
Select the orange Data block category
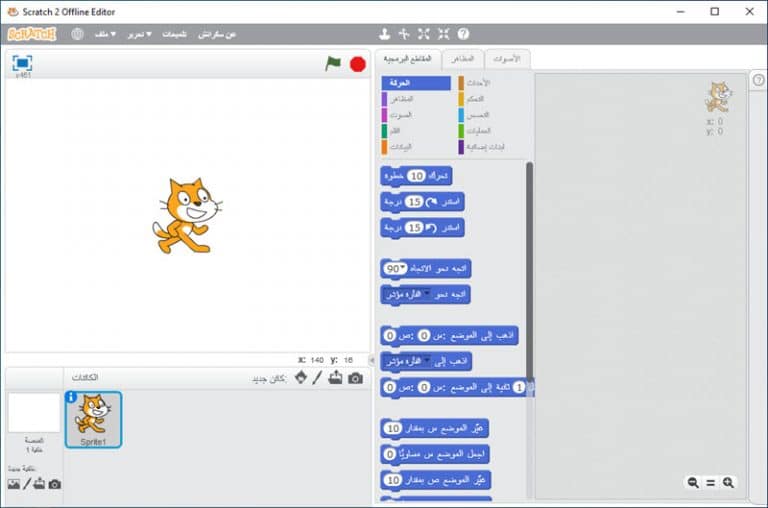416,147
